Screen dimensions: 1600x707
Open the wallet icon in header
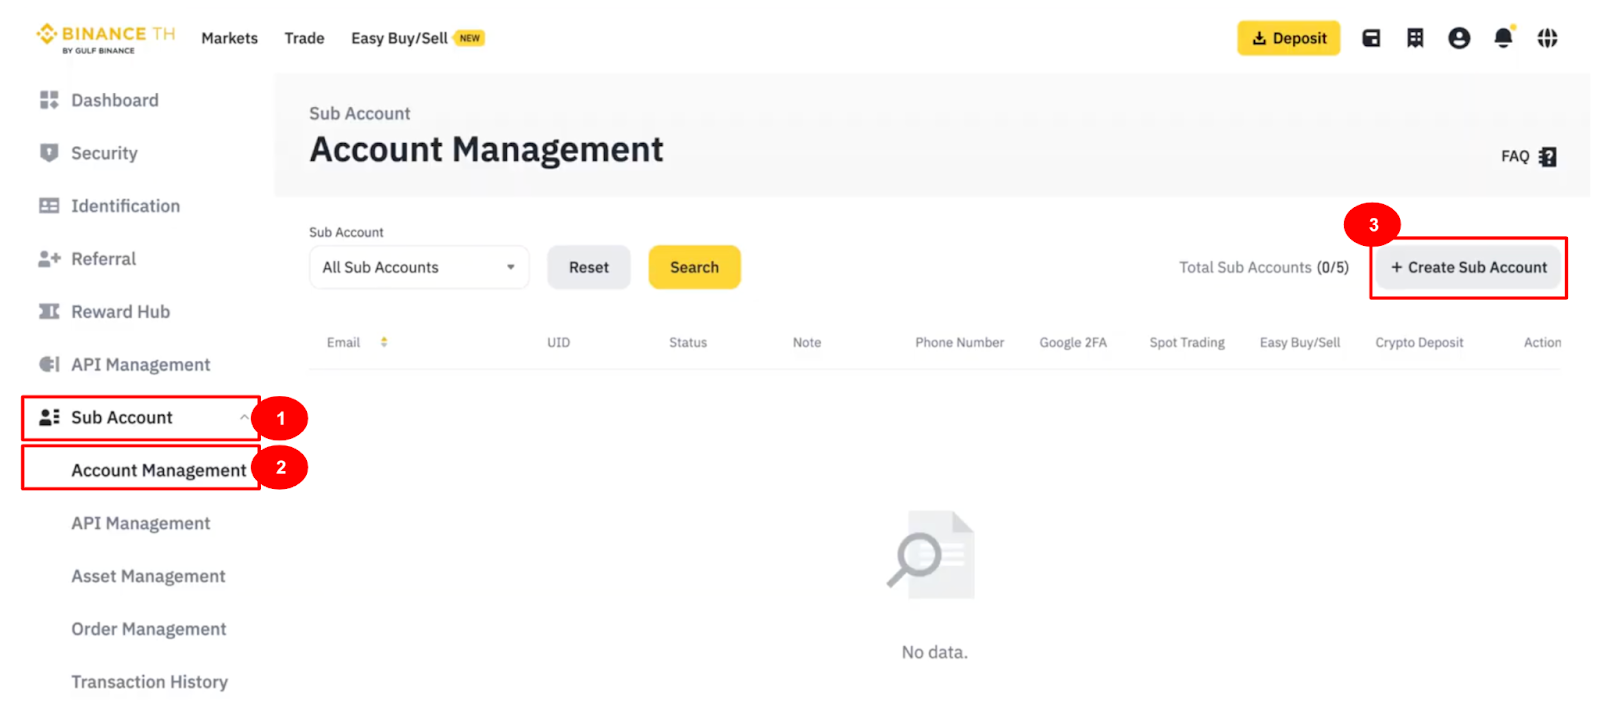1371,38
